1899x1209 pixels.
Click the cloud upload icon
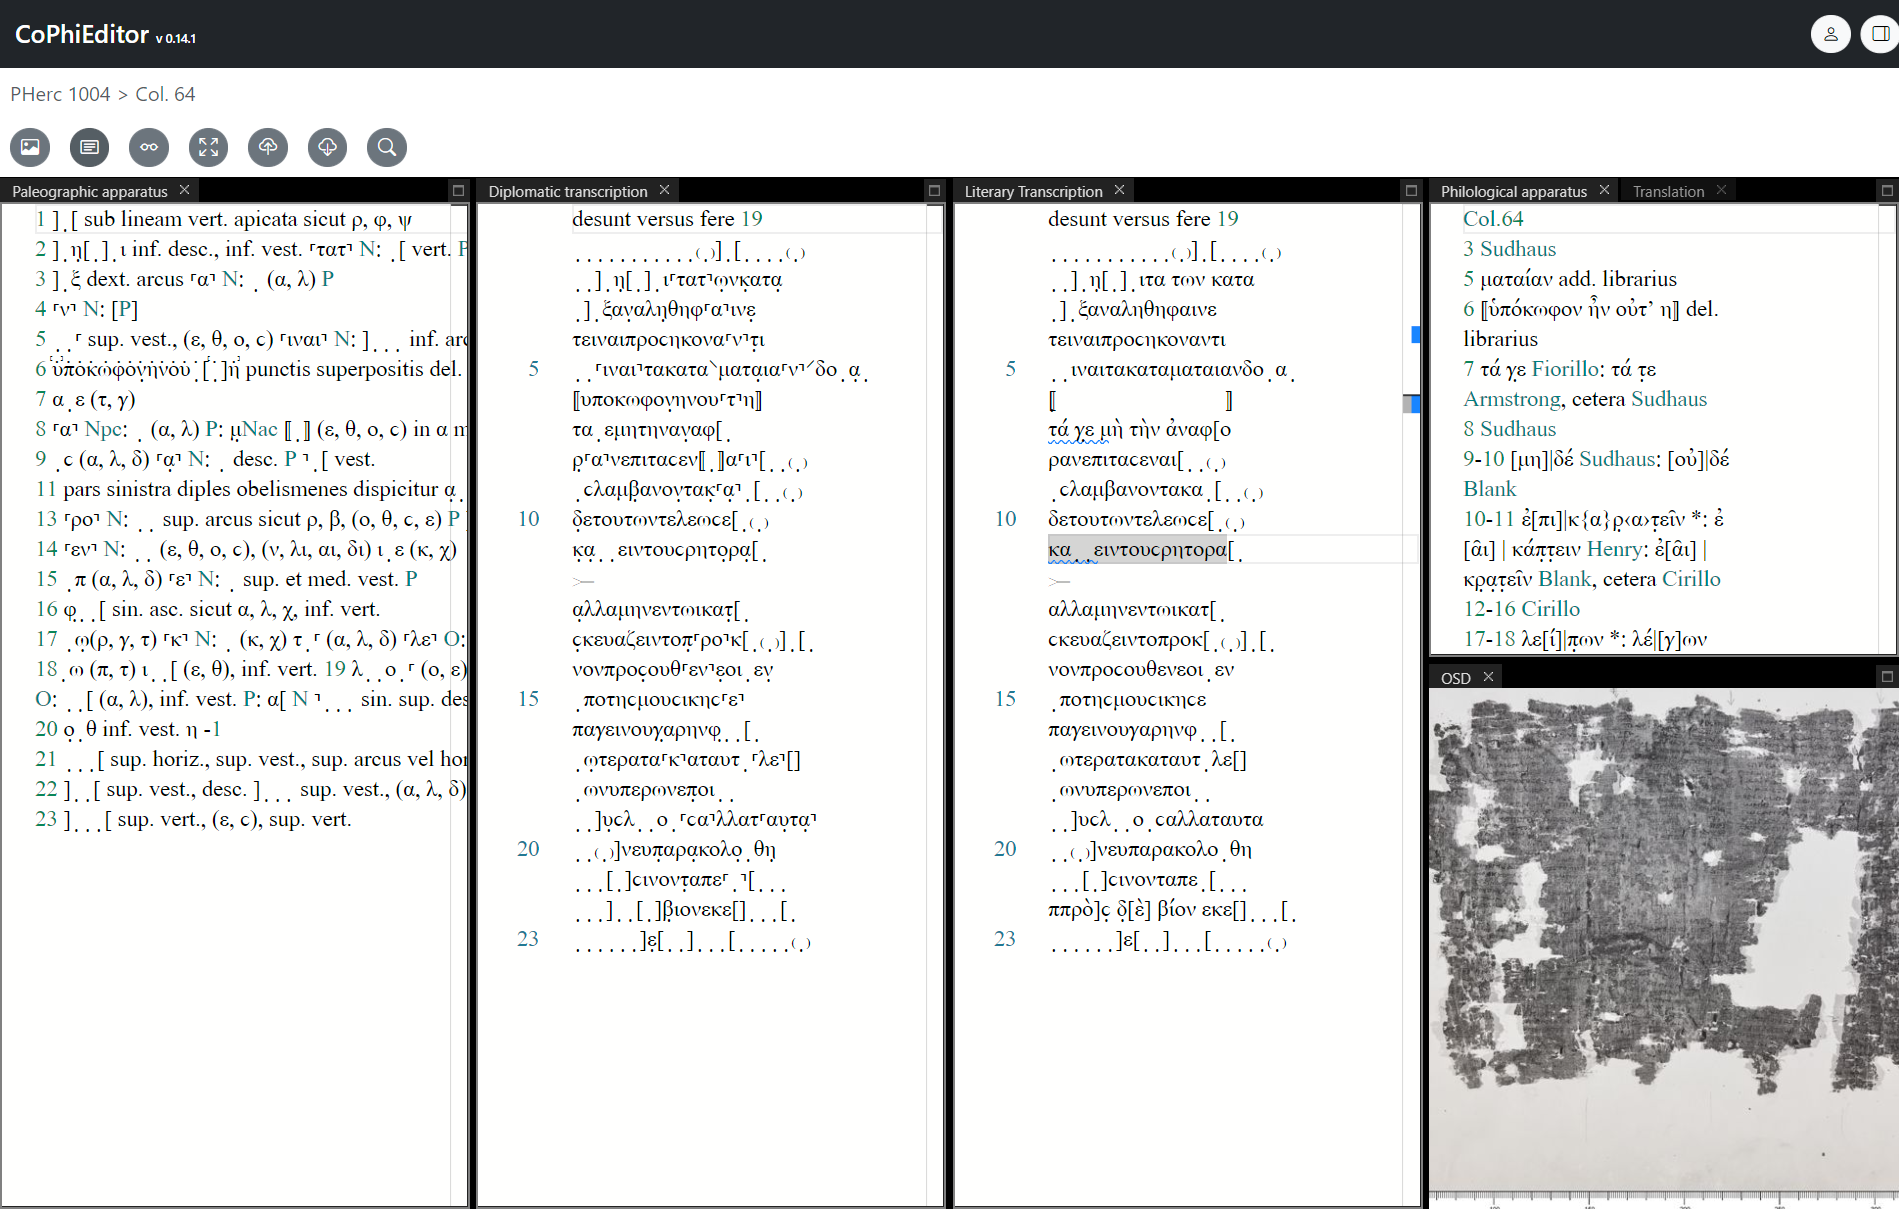(x=267, y=147)
